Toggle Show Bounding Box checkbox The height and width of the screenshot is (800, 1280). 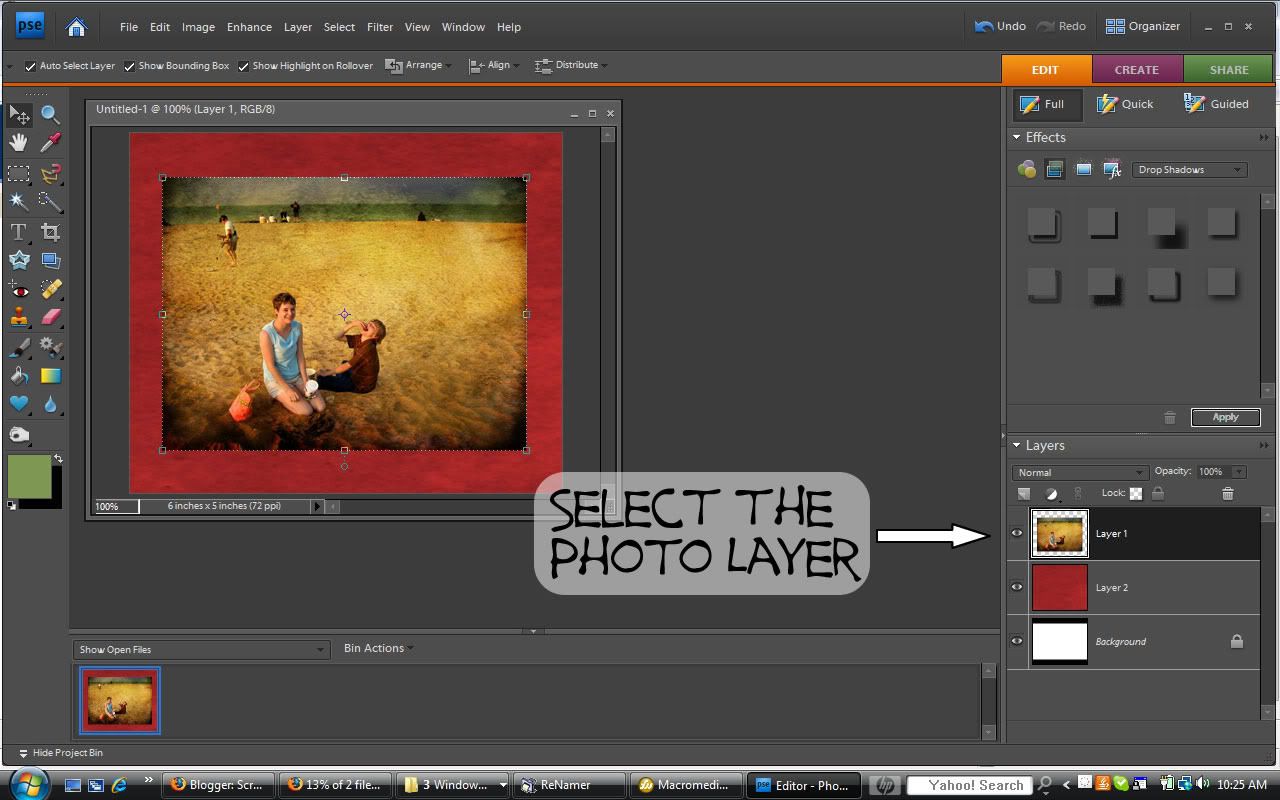point(130,66)
